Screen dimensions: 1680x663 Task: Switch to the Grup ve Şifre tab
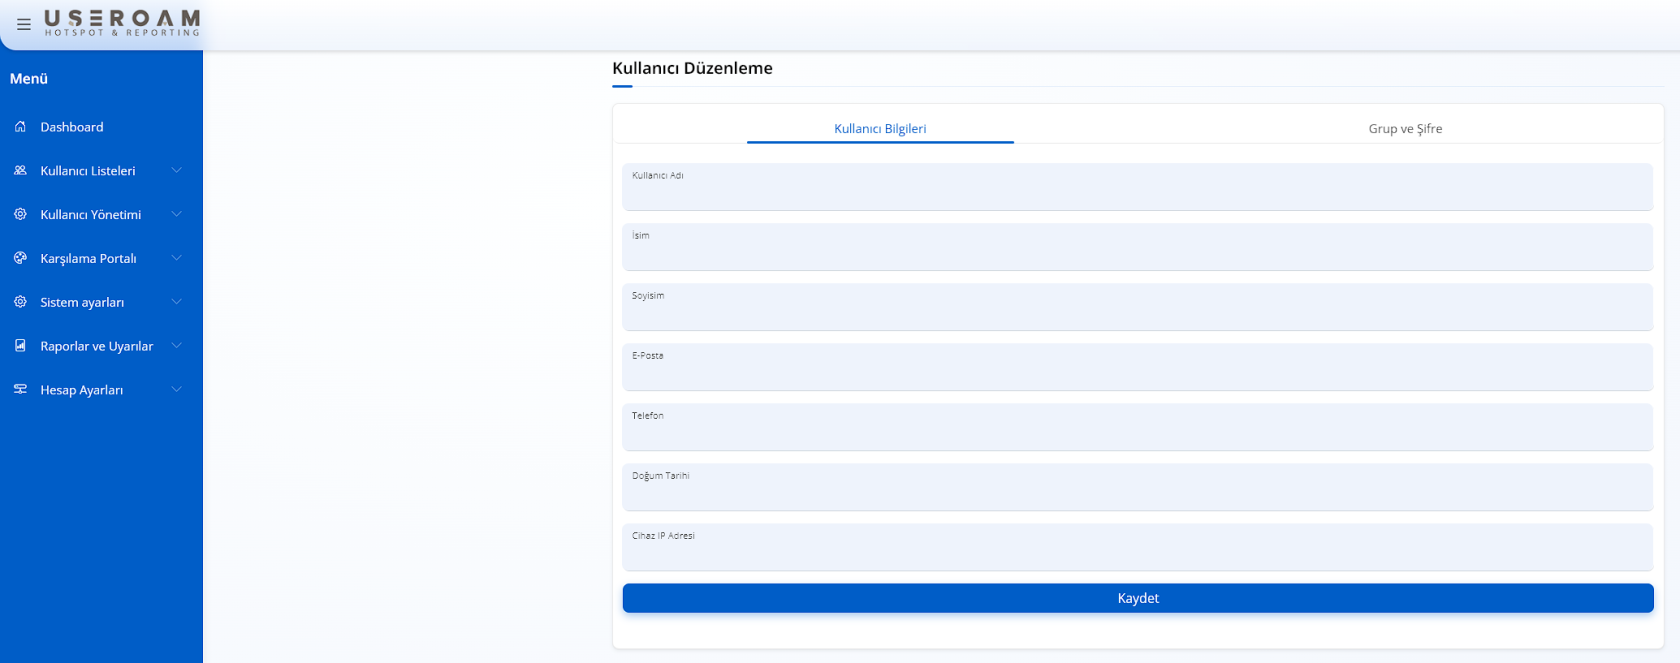click(1404, 129)
